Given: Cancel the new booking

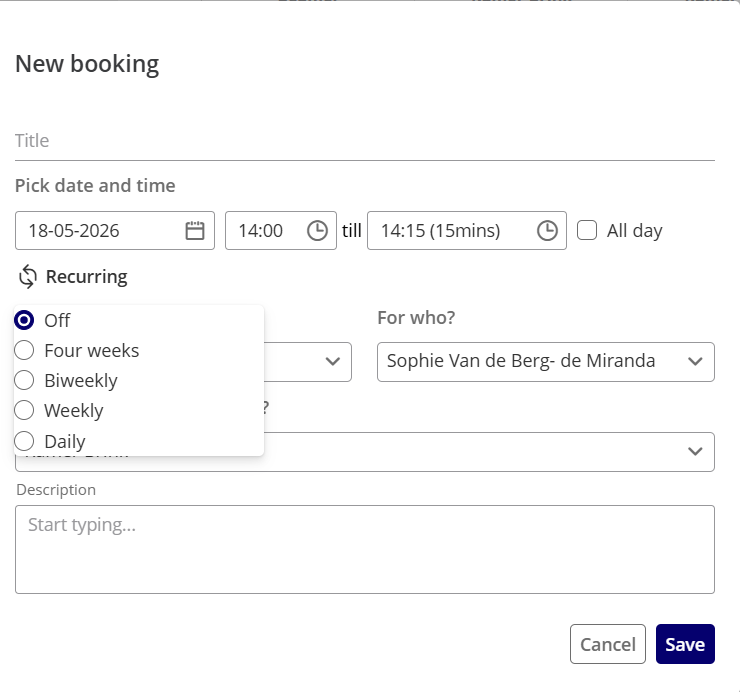Looking at the screenshot, I should [607, 644].
